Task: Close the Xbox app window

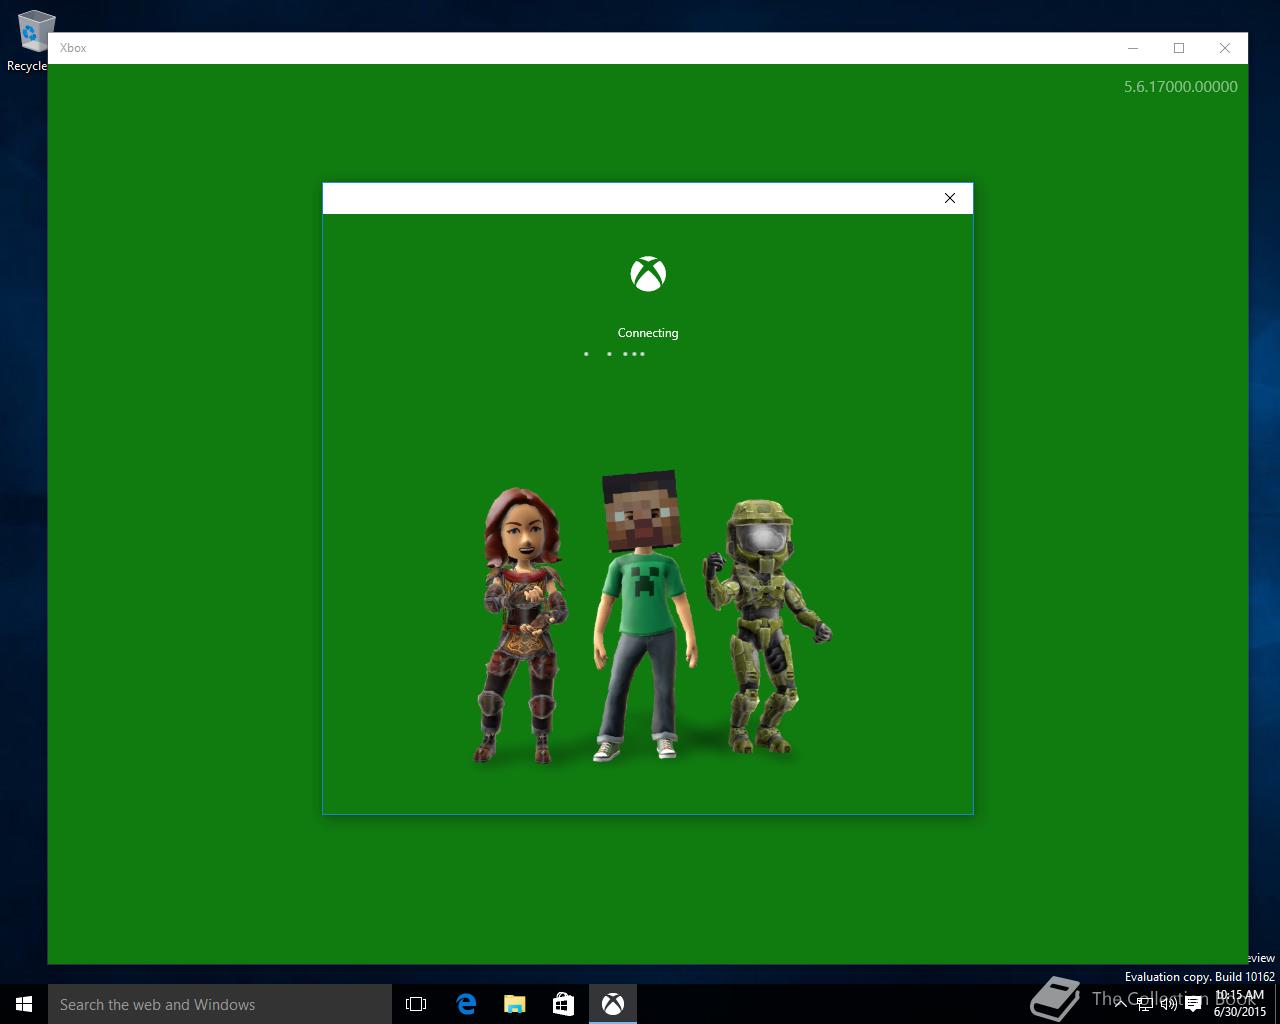Action: (x=1225, y=48)
